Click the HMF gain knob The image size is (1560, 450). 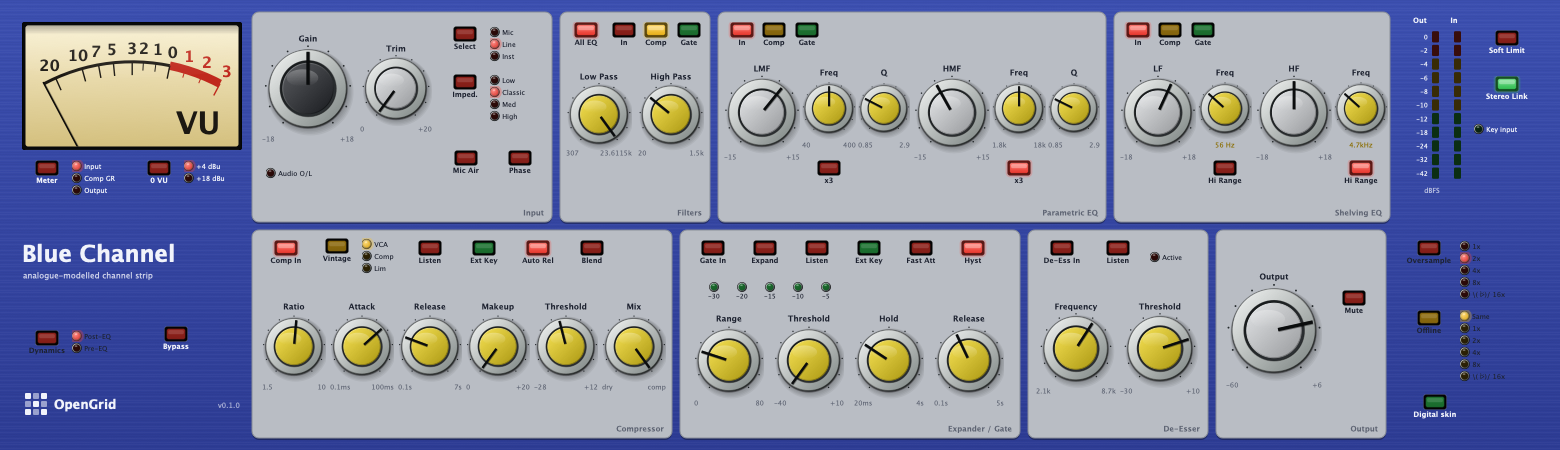tap(952, 112)
